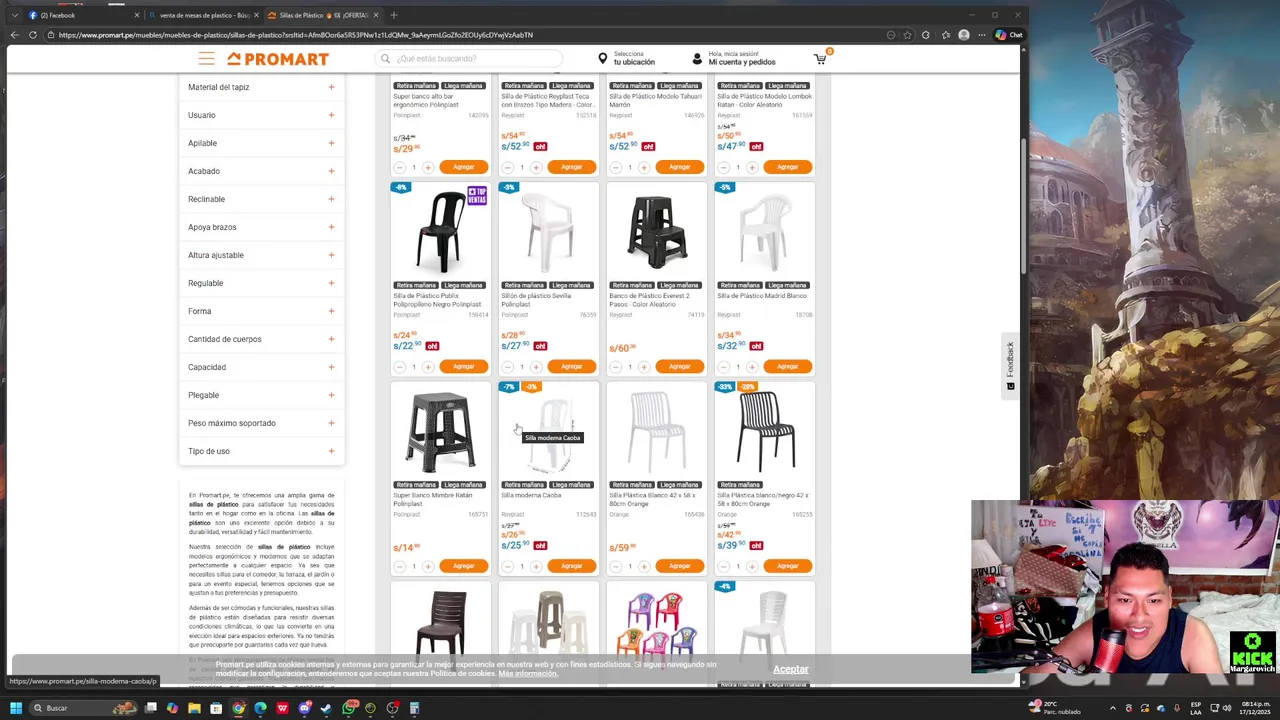Open the Windows Start menu
The image size is (1280, 720).
click(x=15, y=708)
